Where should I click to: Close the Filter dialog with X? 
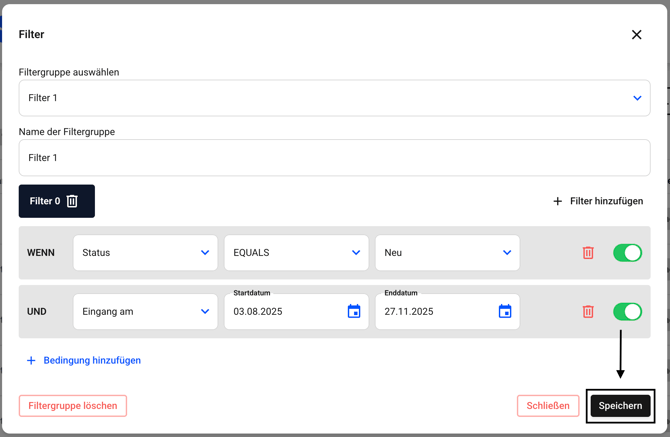(636, 35)
